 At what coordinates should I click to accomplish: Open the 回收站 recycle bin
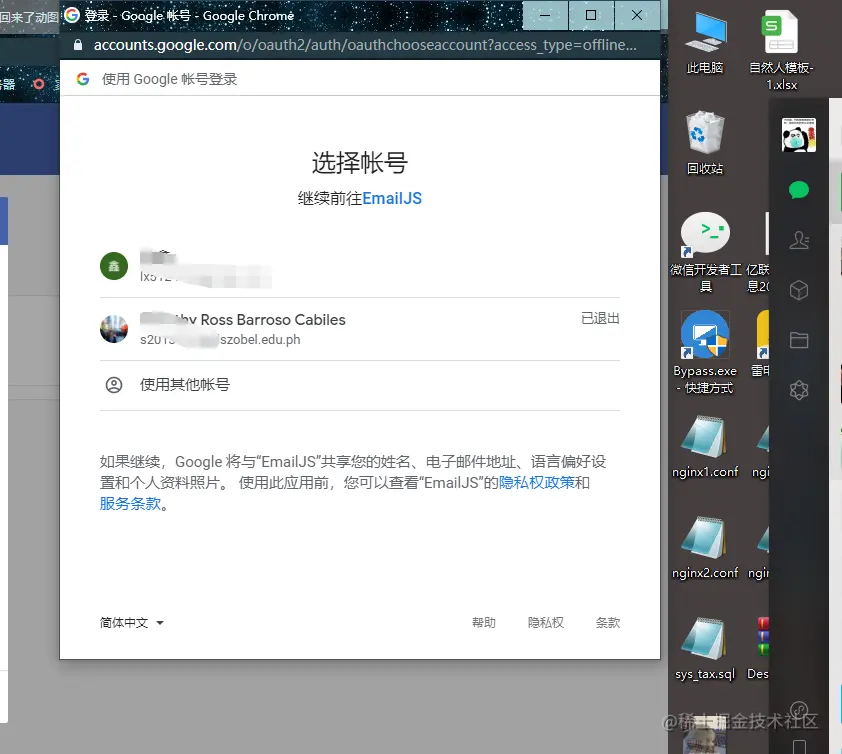[705, 142]
